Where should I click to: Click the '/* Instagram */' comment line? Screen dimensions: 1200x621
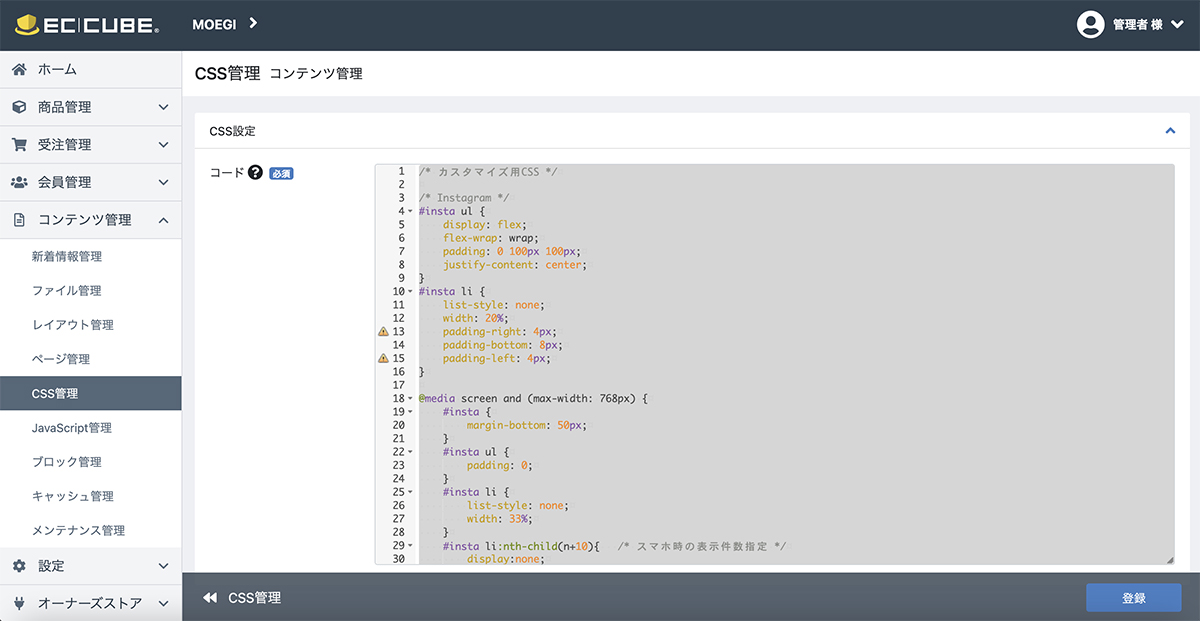(x=464, y=198)
